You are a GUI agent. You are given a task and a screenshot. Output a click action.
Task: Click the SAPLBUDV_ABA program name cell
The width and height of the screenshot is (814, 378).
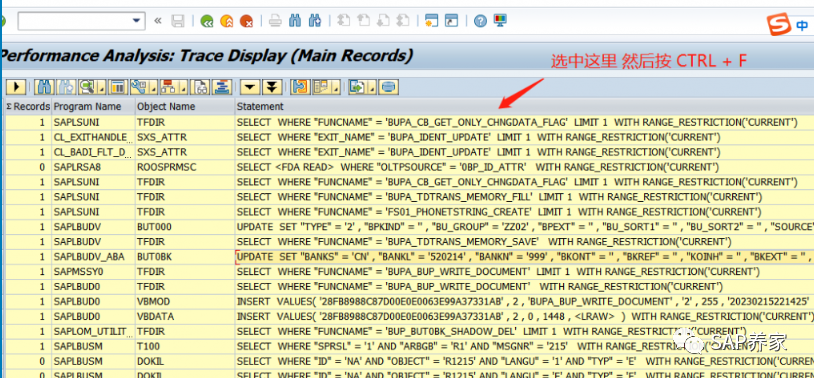[93, 257]
